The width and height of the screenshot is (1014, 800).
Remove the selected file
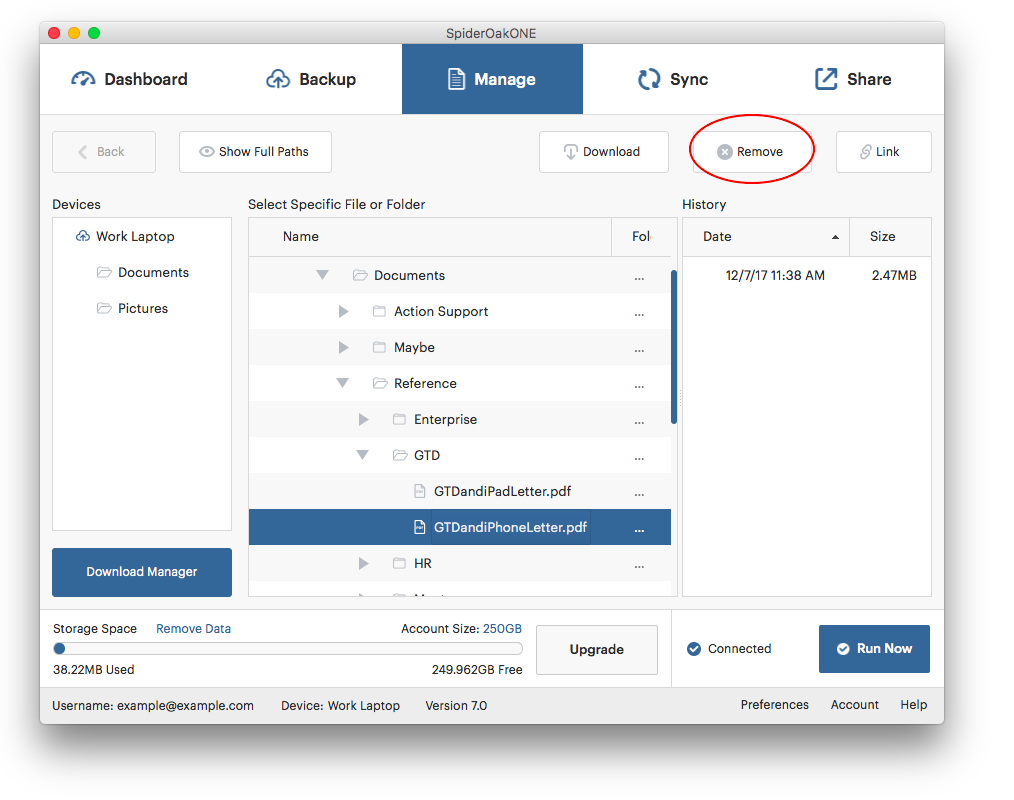[x=751, y=152]
